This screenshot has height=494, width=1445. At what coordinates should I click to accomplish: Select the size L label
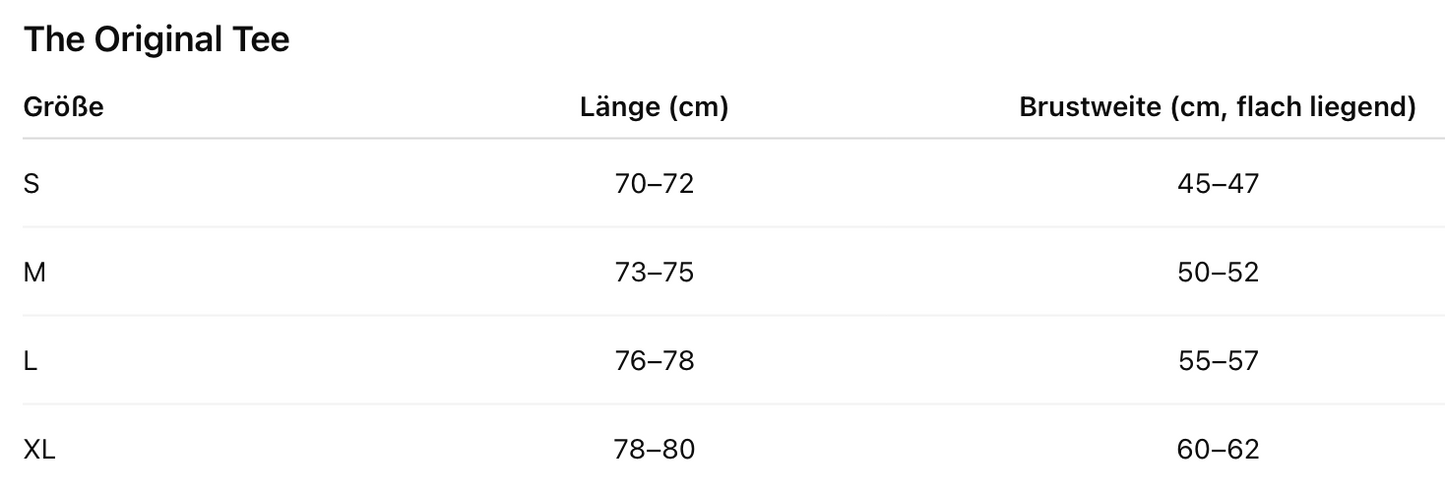coord(30,361)
